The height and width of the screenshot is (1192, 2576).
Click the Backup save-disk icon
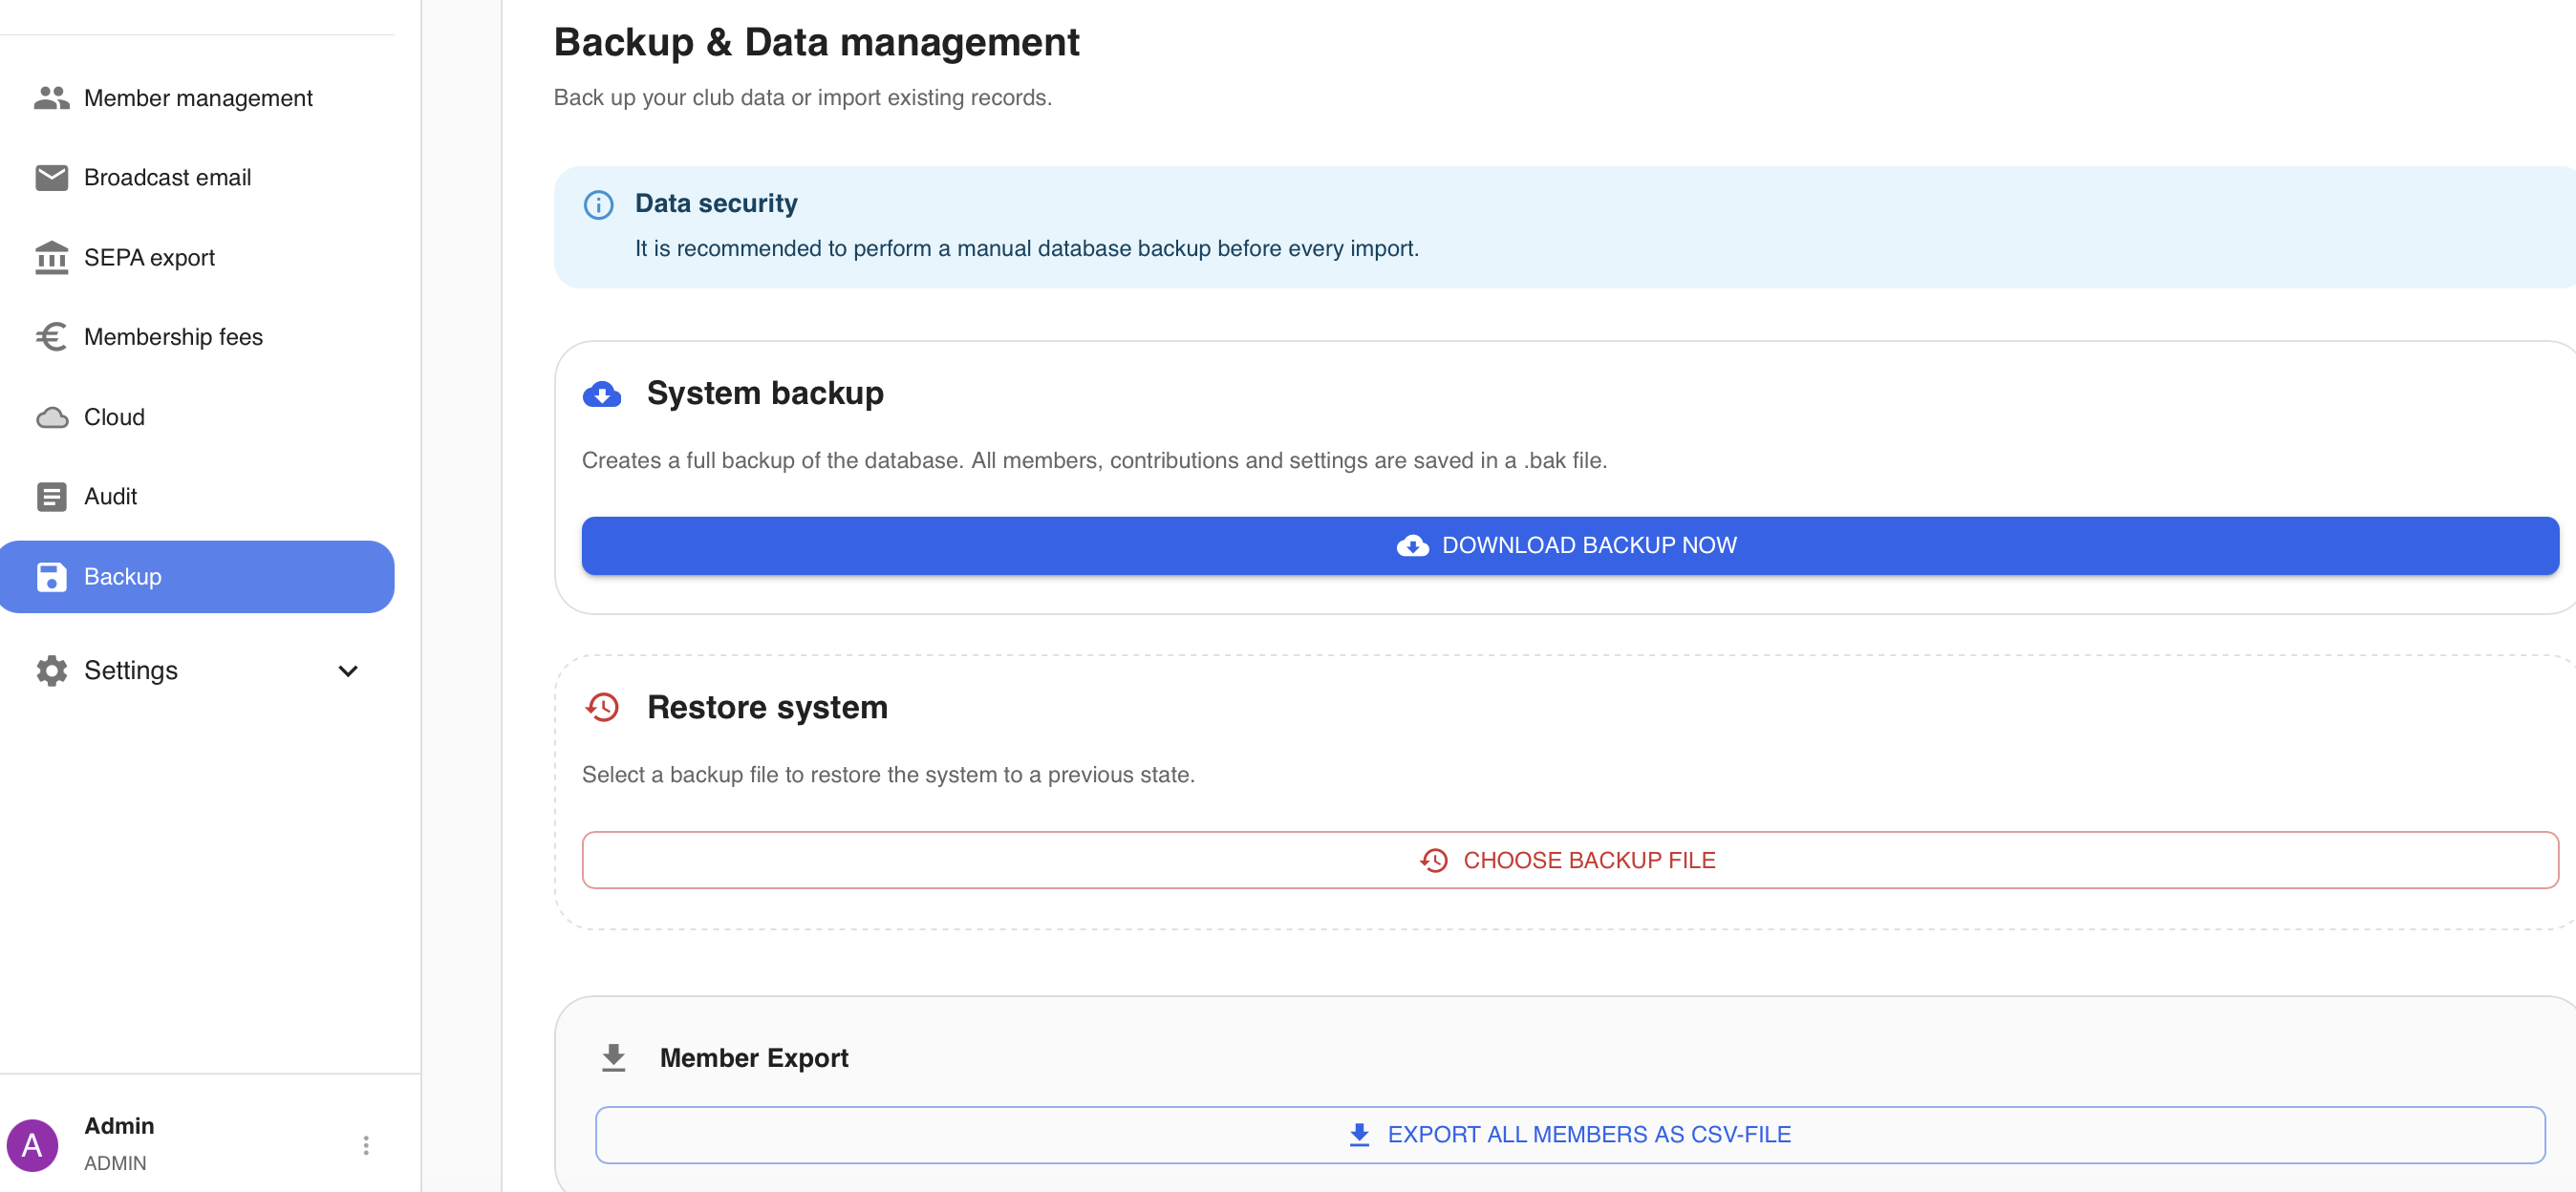point(51,577)
